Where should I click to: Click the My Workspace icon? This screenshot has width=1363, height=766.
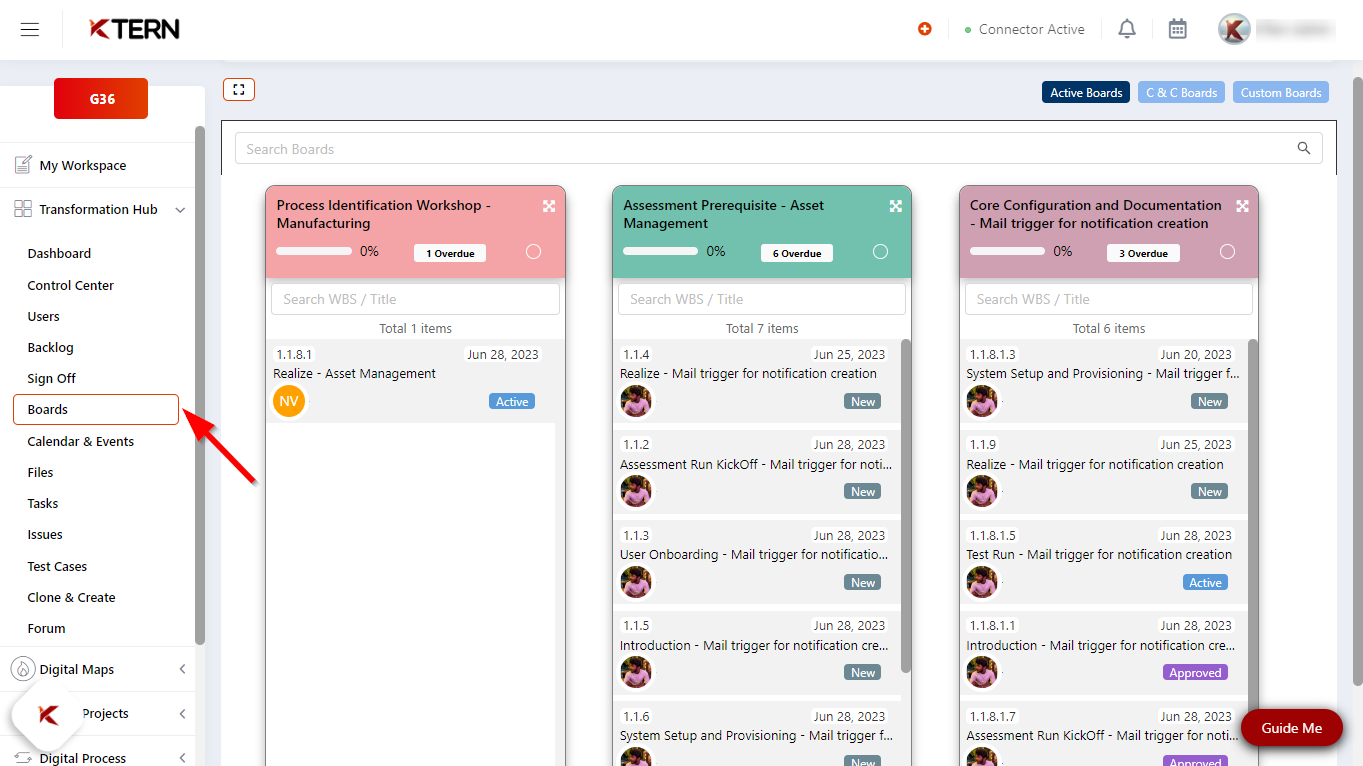click(x=23, y=165)
